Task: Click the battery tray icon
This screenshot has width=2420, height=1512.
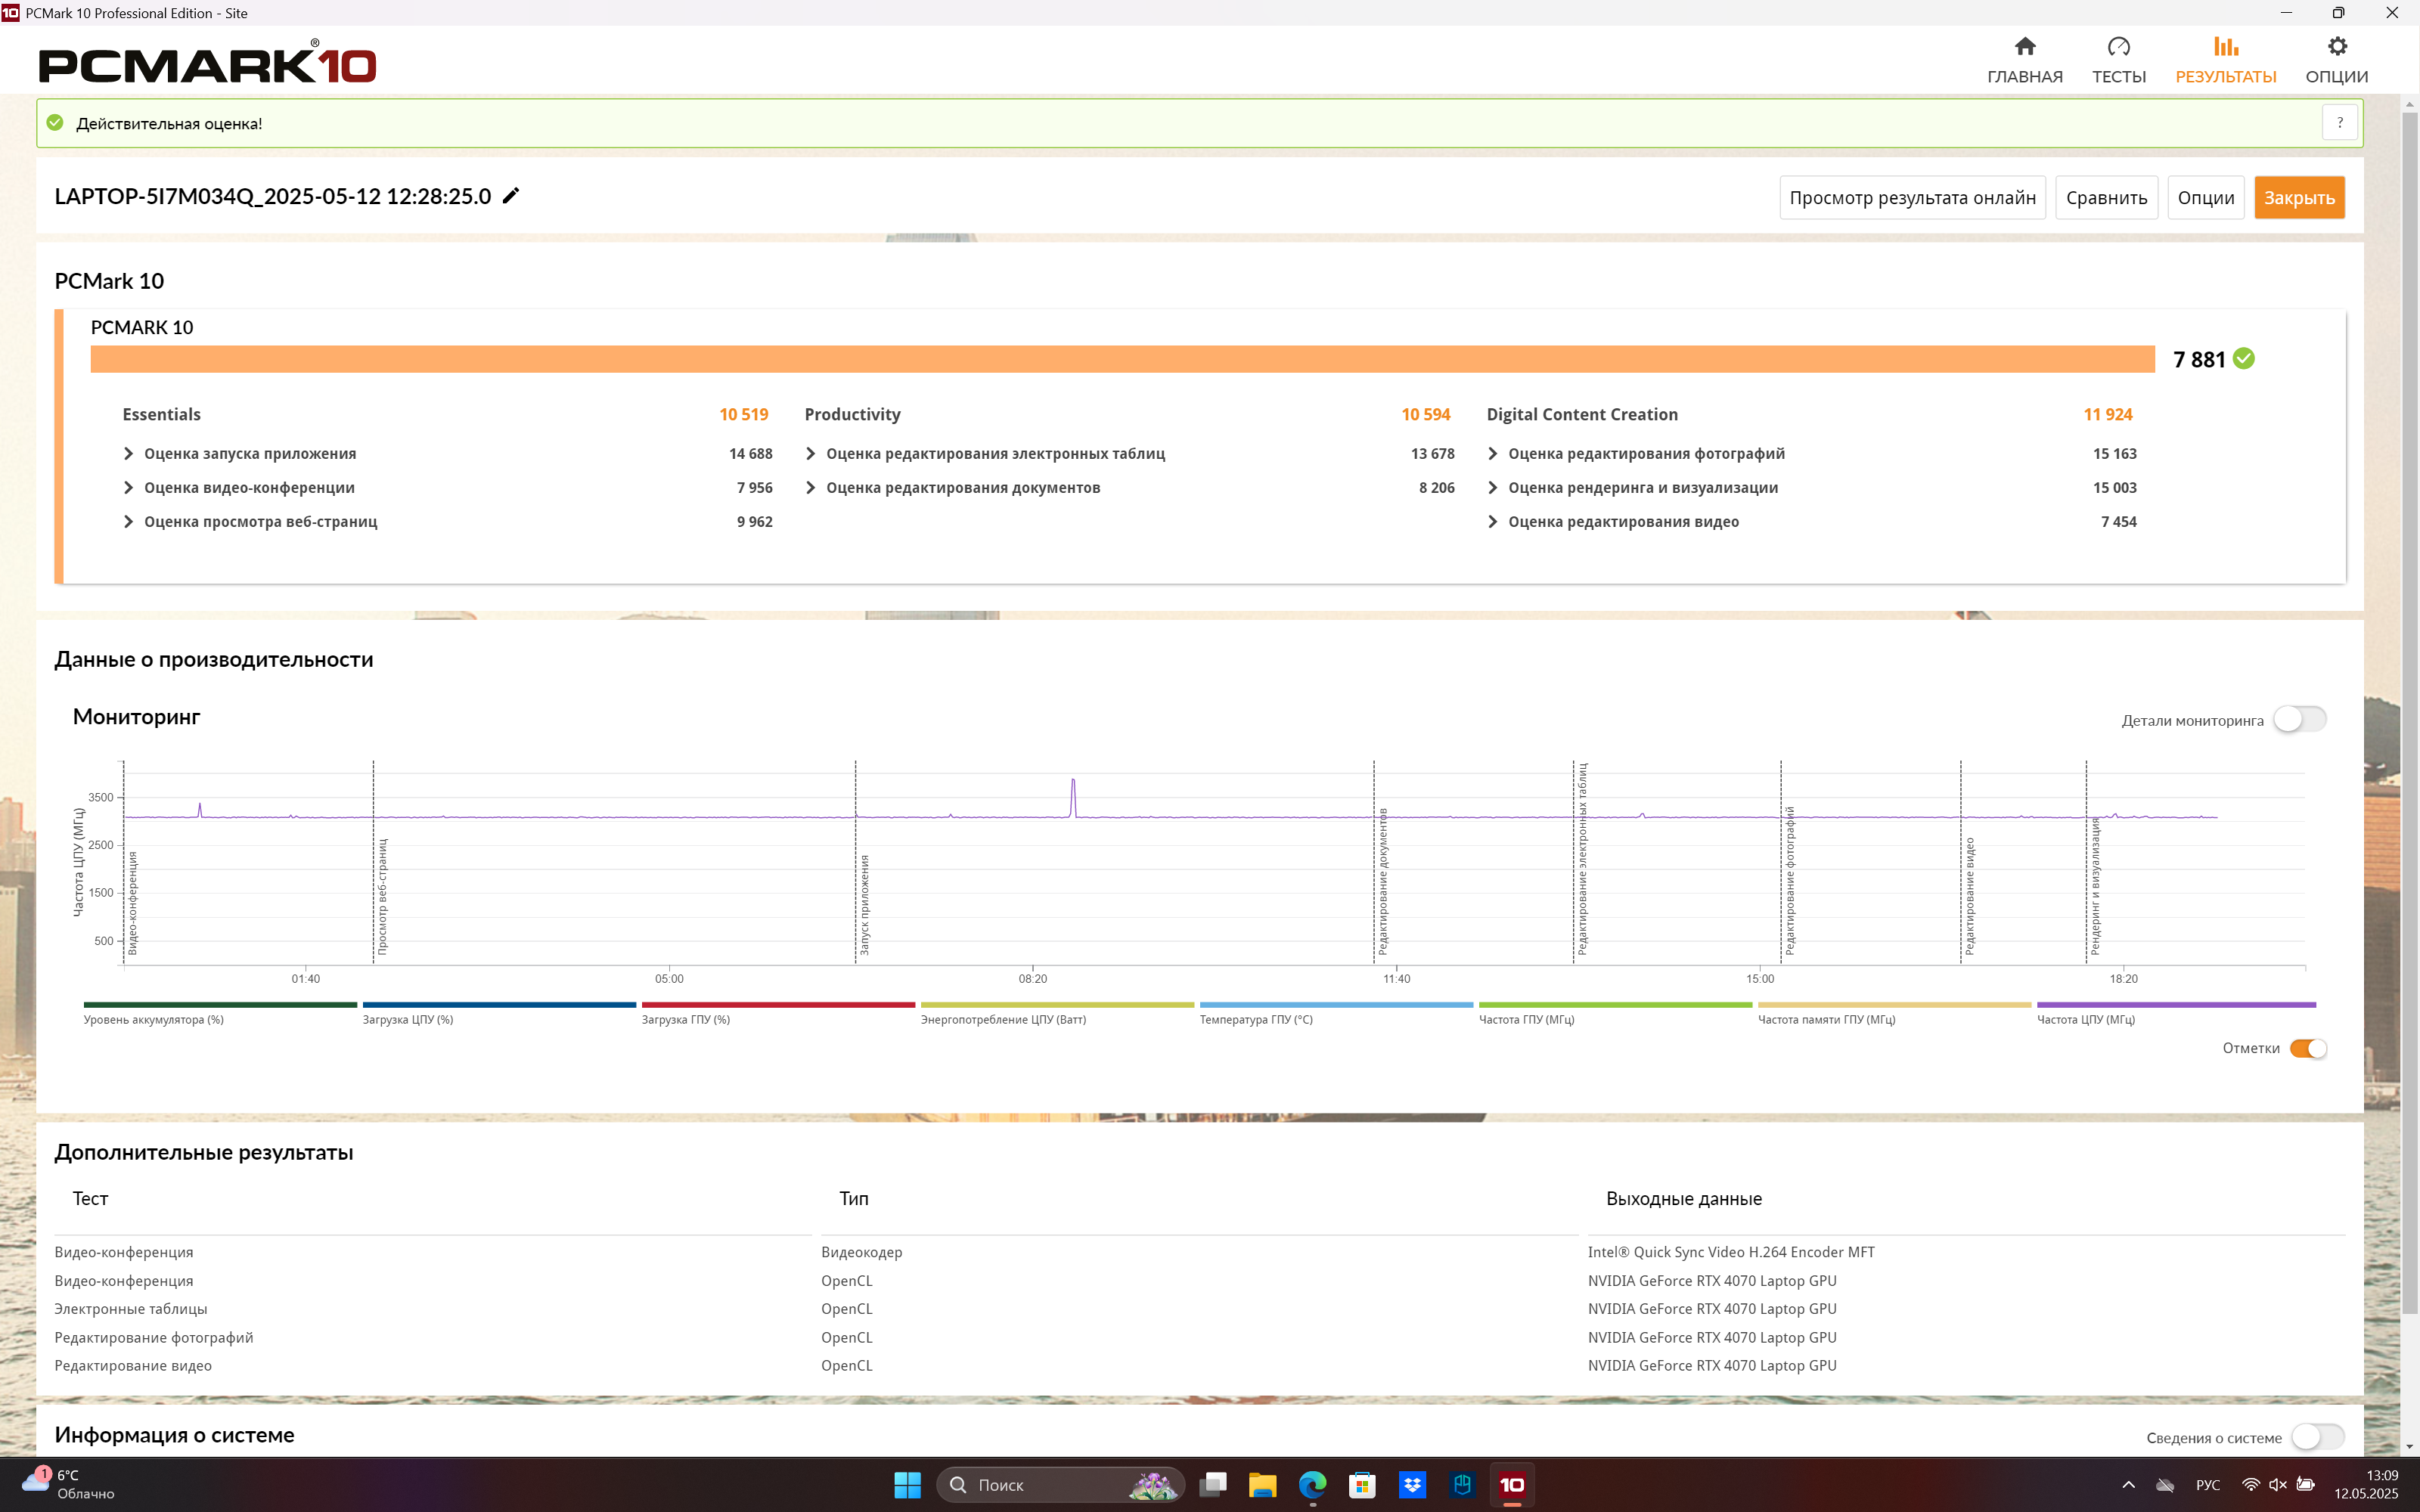Action: 2305,1485
